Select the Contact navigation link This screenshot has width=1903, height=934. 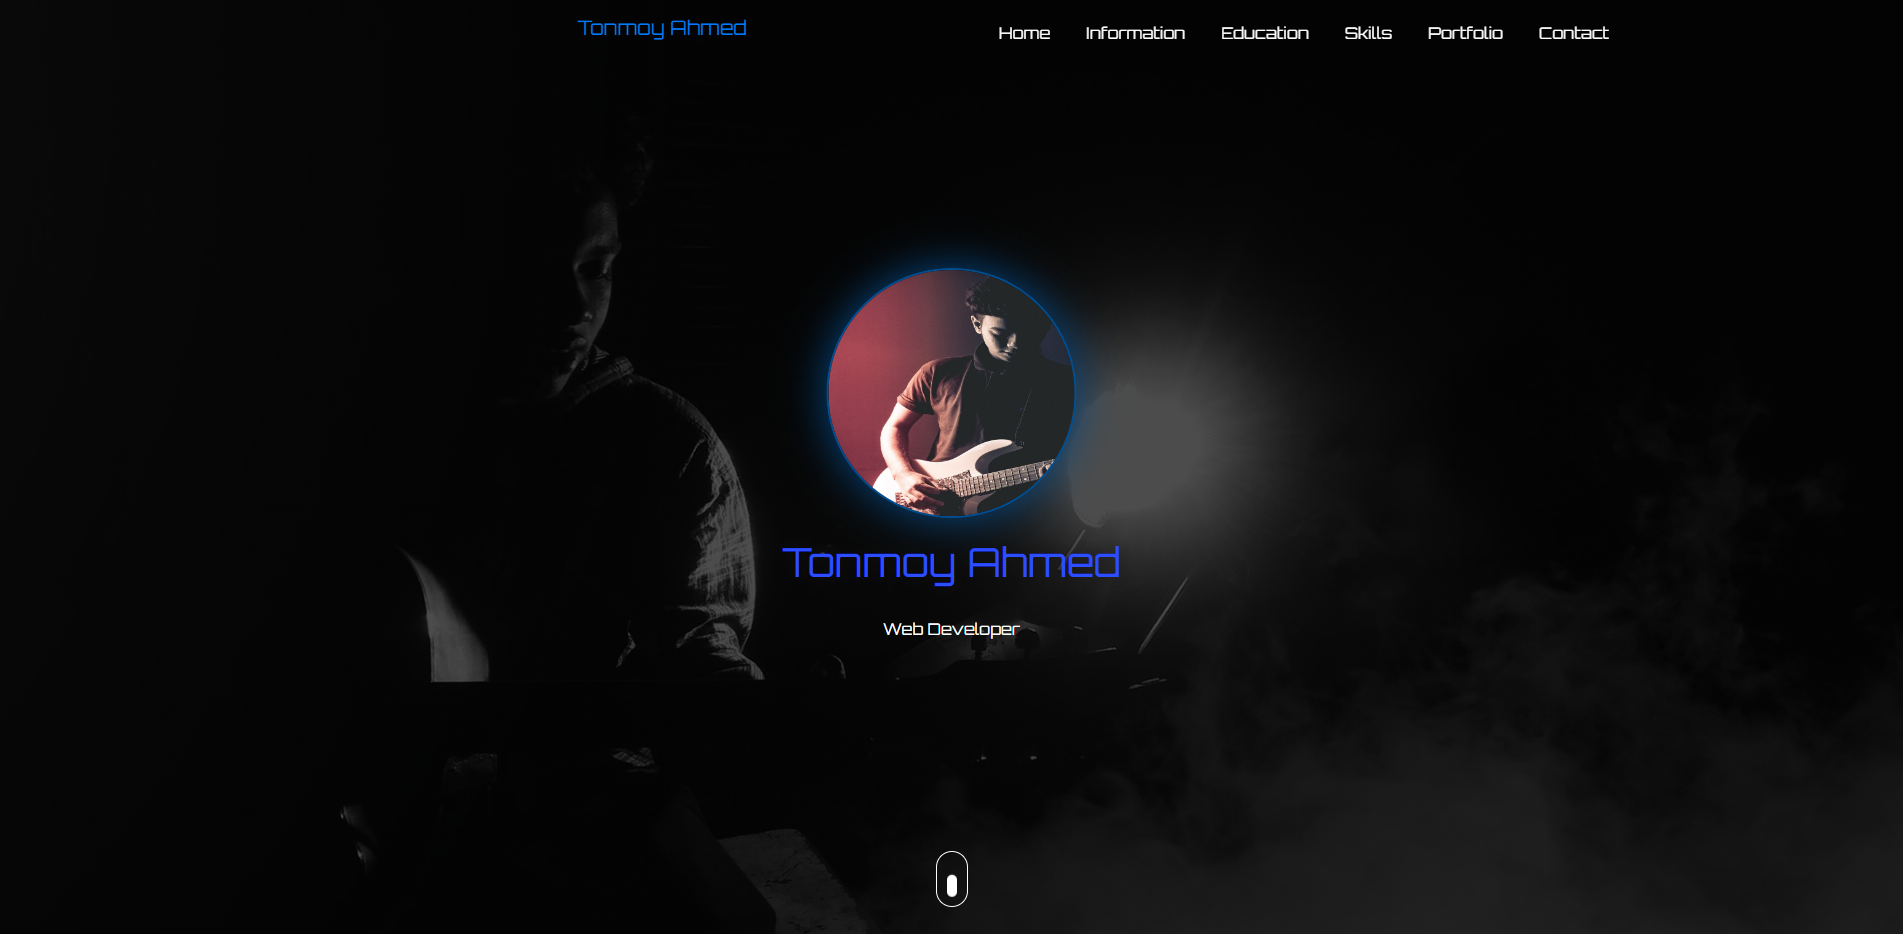pyautogui.click(x=1573, y=33)
